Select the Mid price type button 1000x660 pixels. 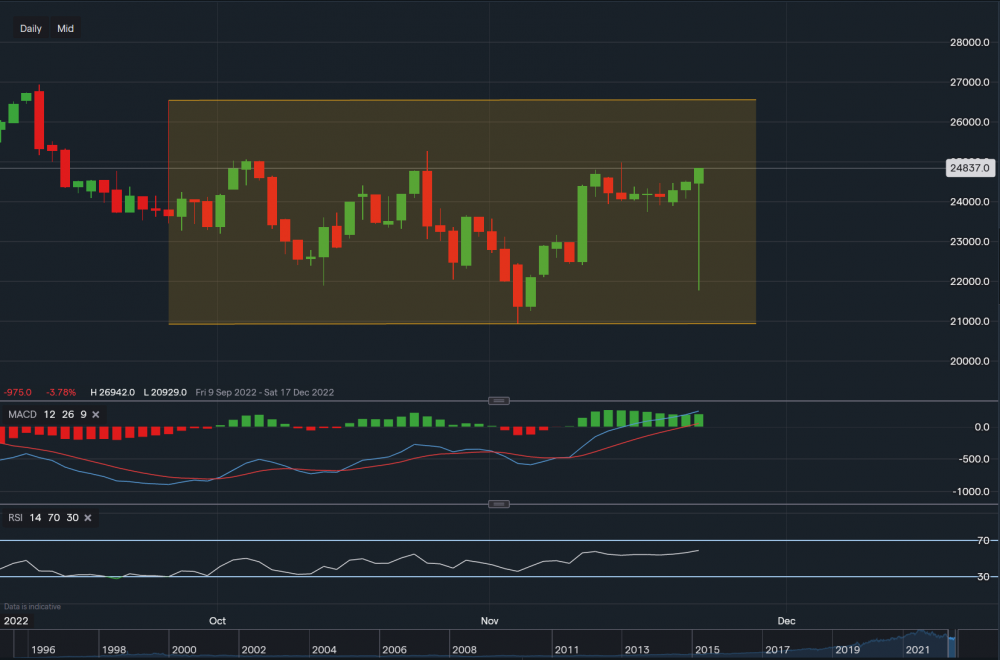tap(65, 28)
